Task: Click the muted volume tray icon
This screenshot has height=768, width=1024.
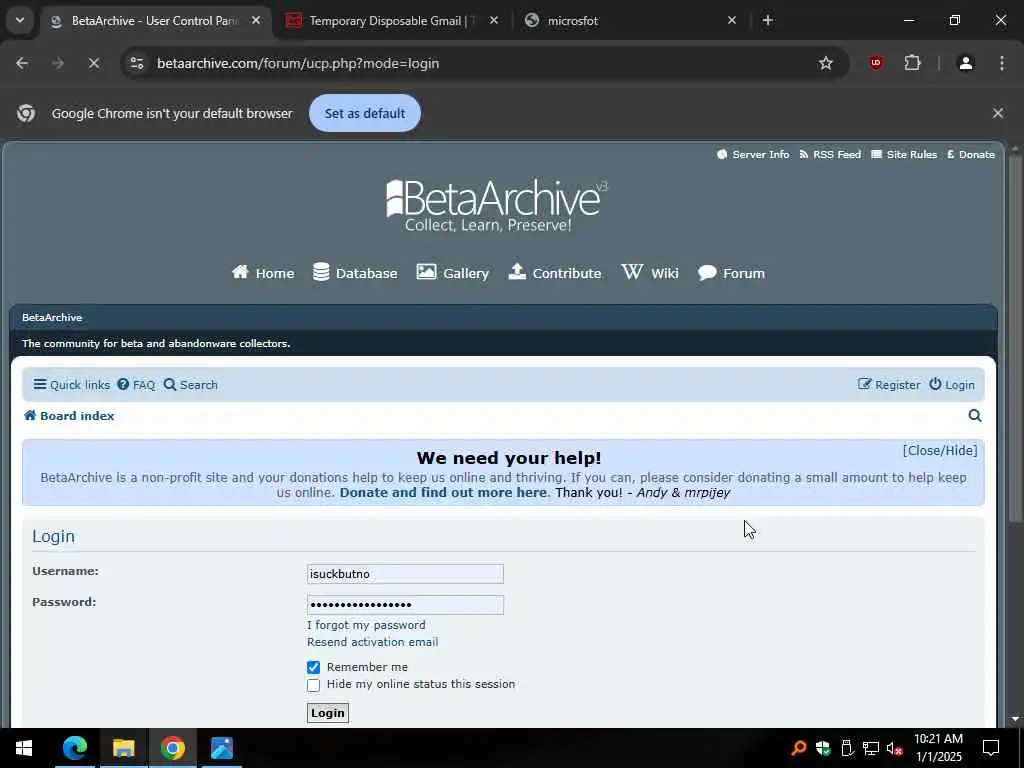Action: click(894, 748)
